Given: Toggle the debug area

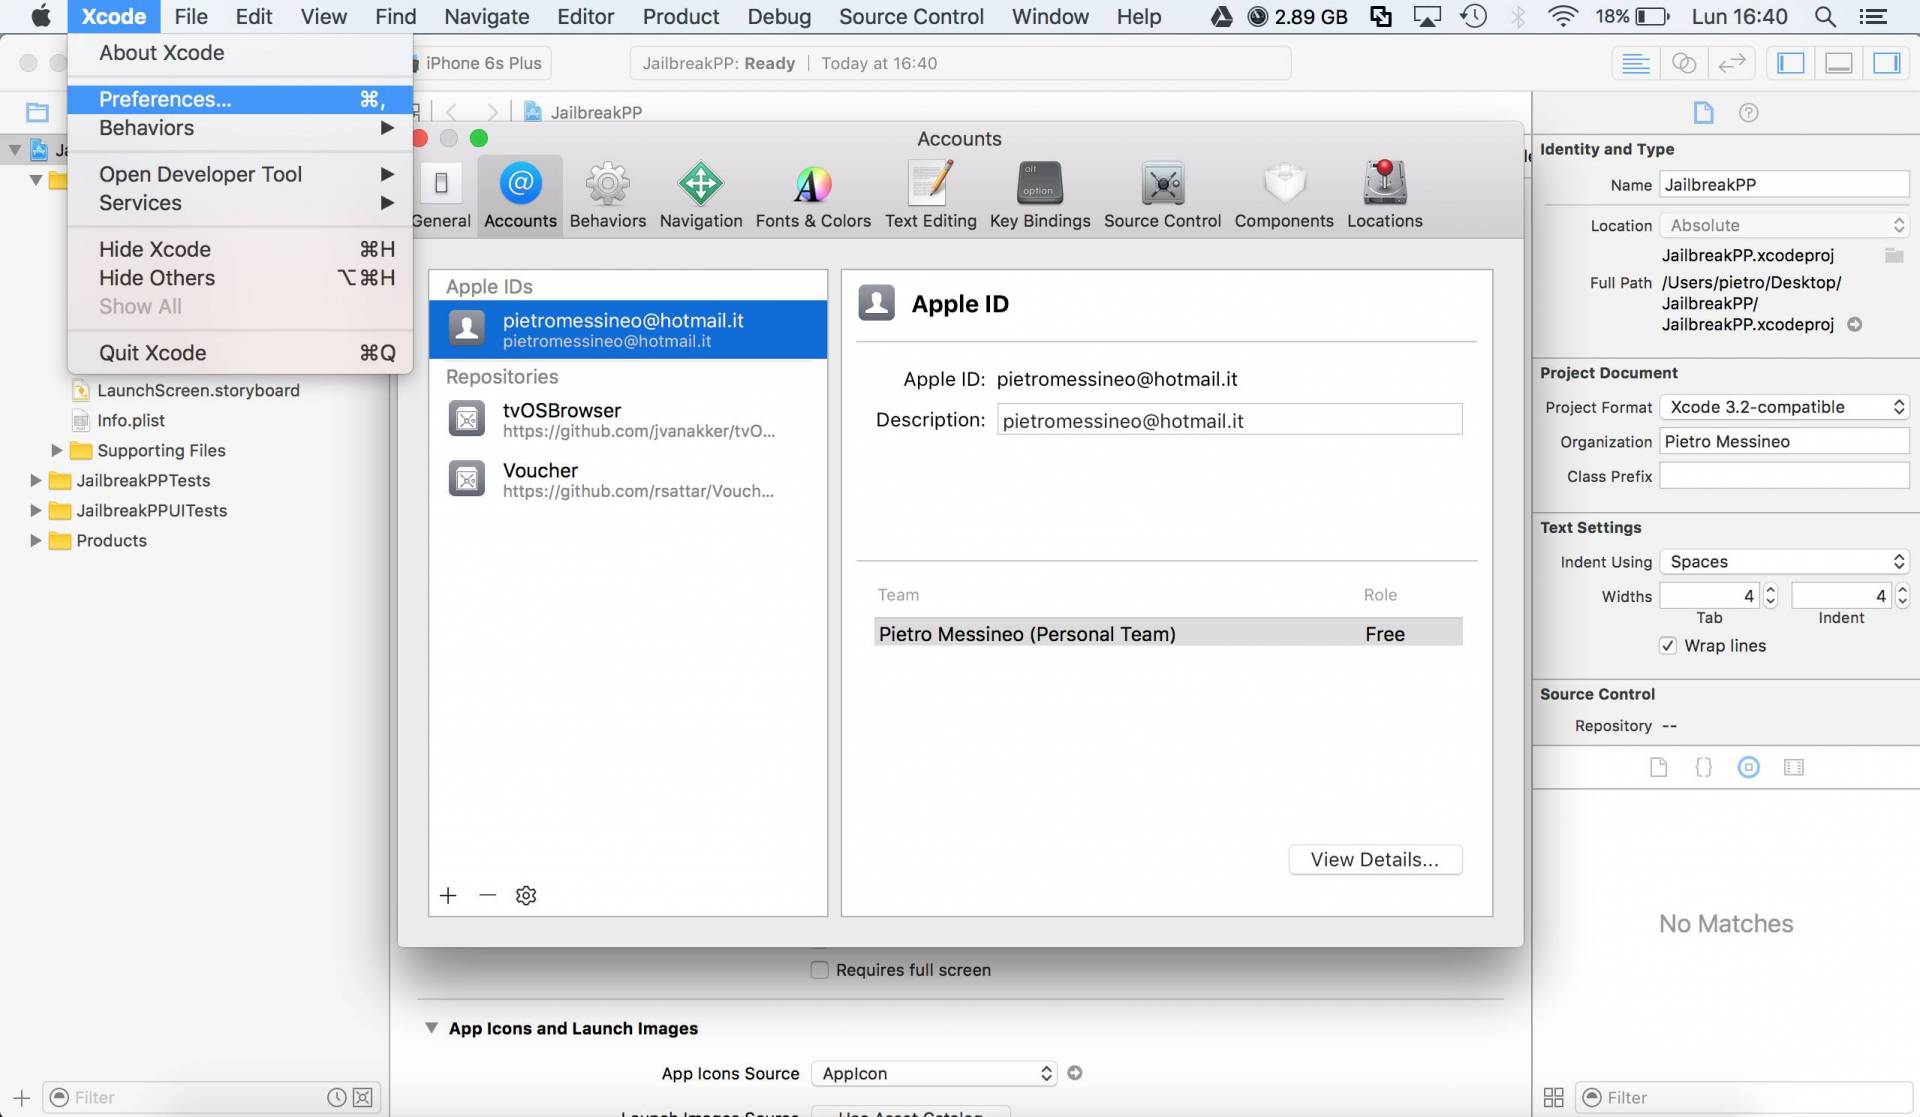Looking at the screenshot, I should [1838, 63].
